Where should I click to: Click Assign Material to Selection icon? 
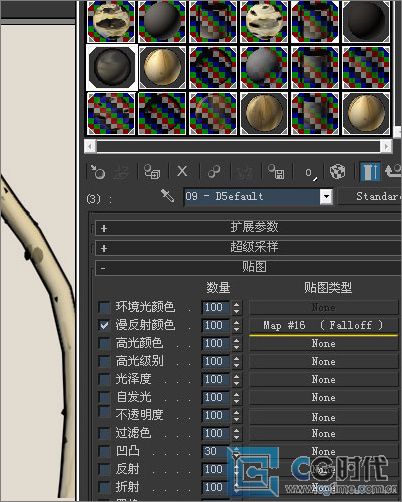pyautogui.click(x=152, y=172)
